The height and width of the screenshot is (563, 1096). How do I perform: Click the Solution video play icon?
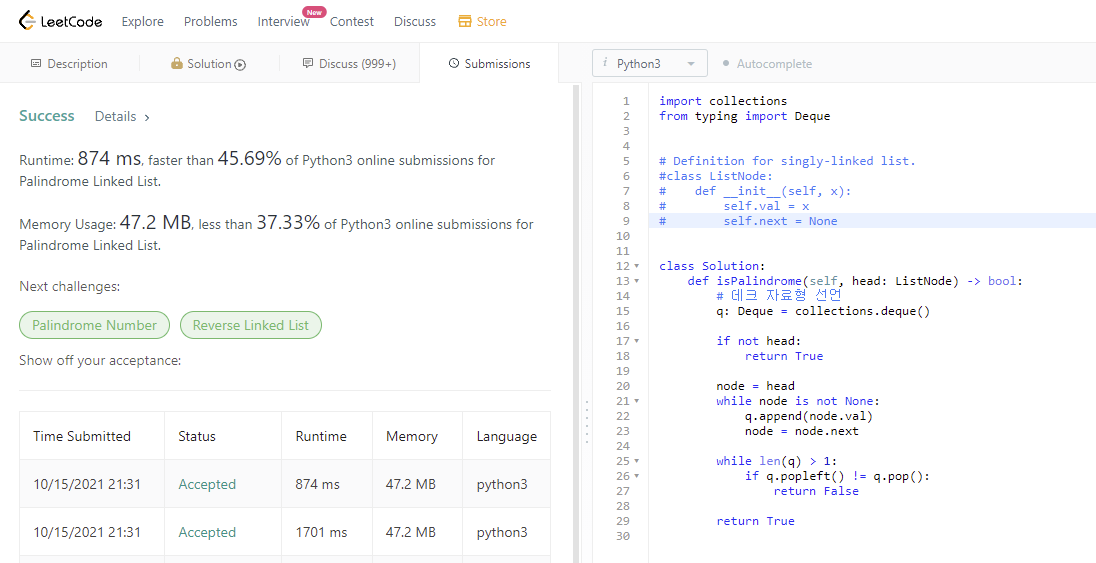point(240,64)
